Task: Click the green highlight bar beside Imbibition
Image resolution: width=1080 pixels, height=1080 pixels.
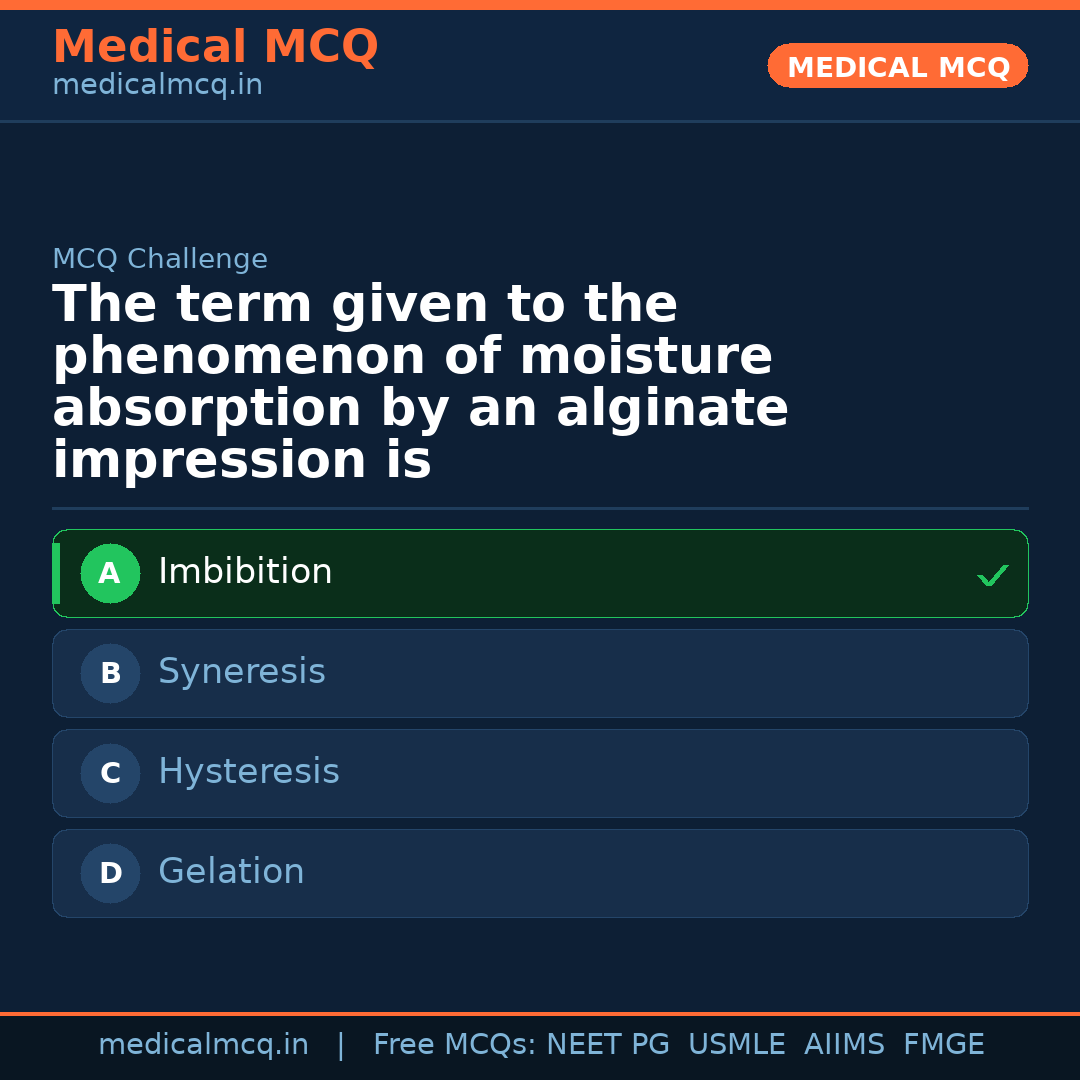Action: (56, 573)
